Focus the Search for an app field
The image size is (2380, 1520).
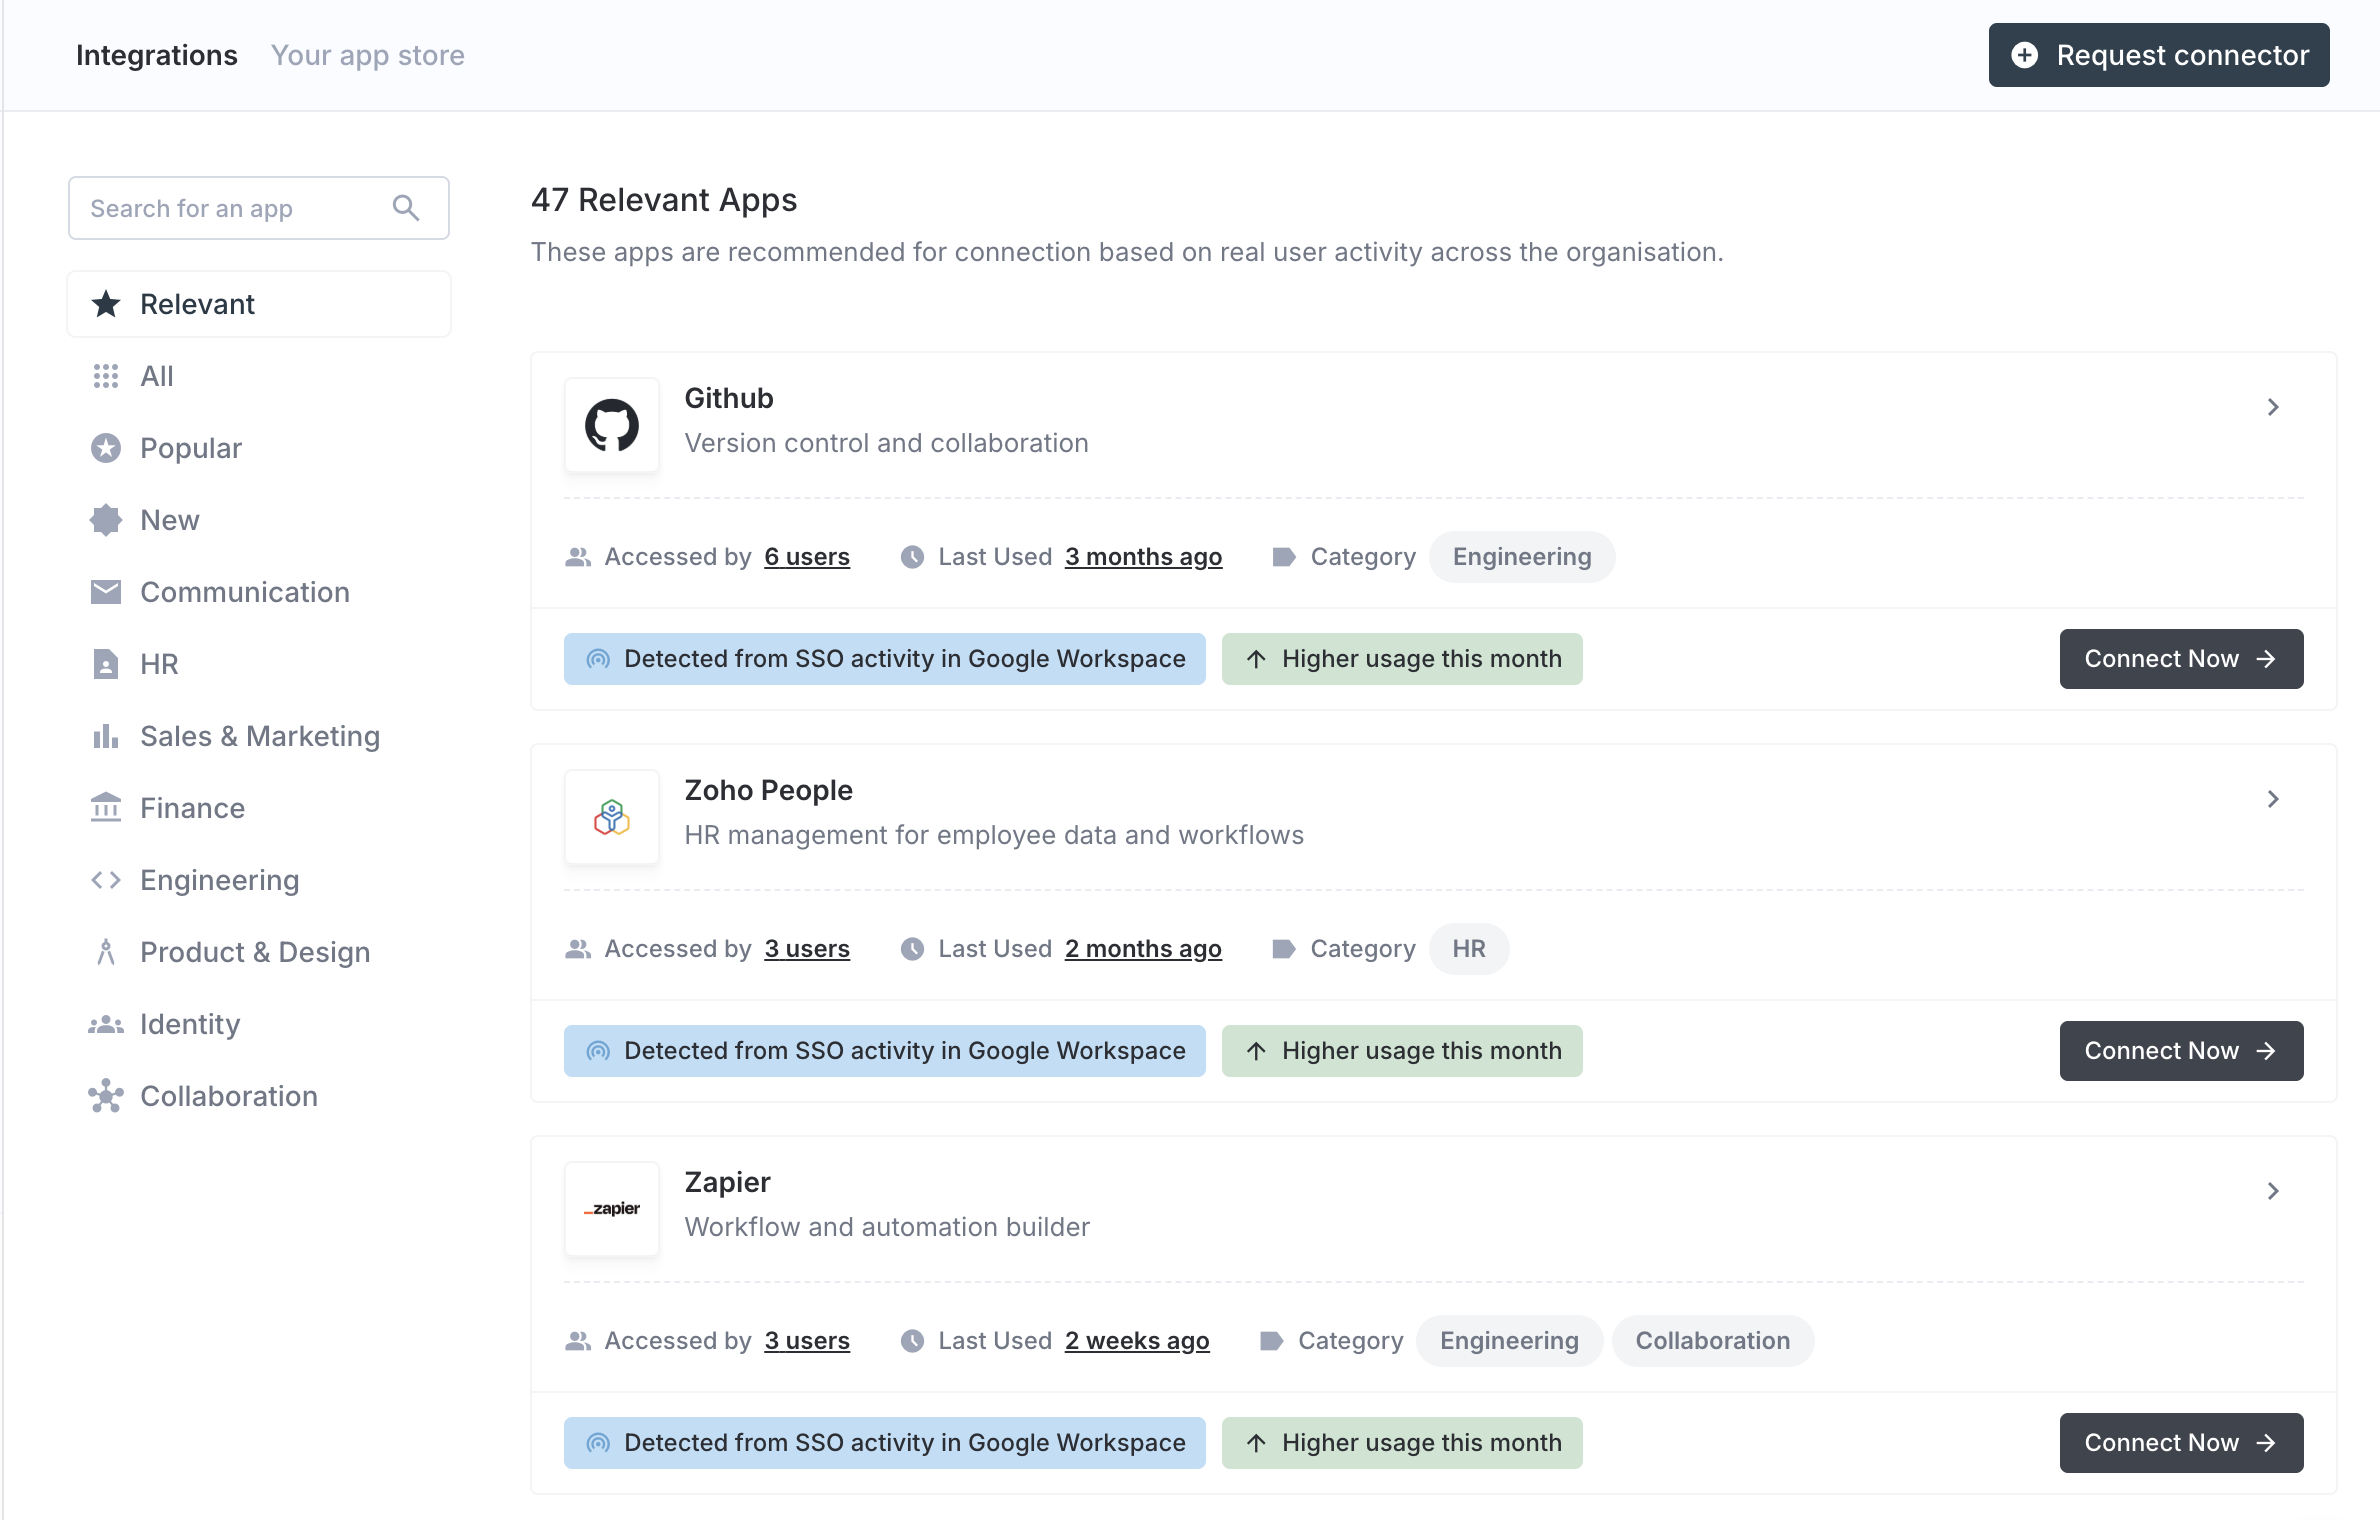click(235, 208)
